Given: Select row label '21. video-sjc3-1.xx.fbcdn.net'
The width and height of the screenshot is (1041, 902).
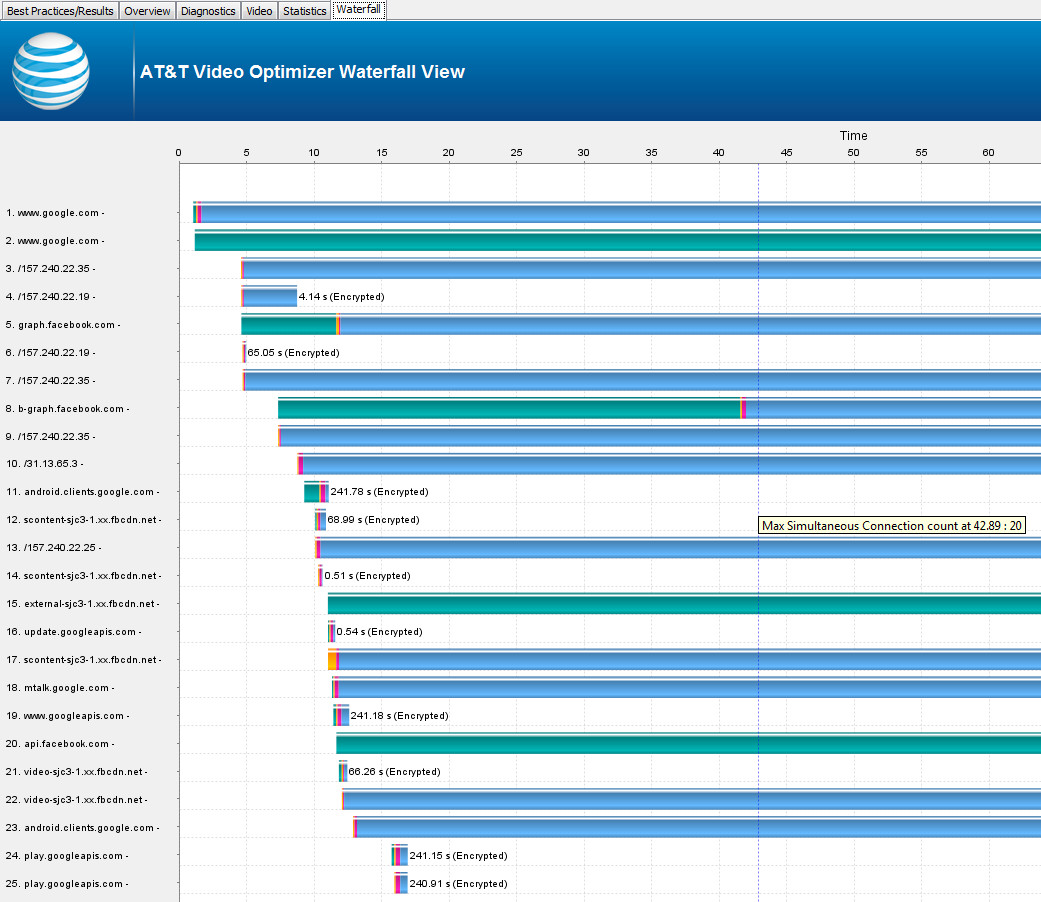Looking at the screenshot, I should [76, 772].
